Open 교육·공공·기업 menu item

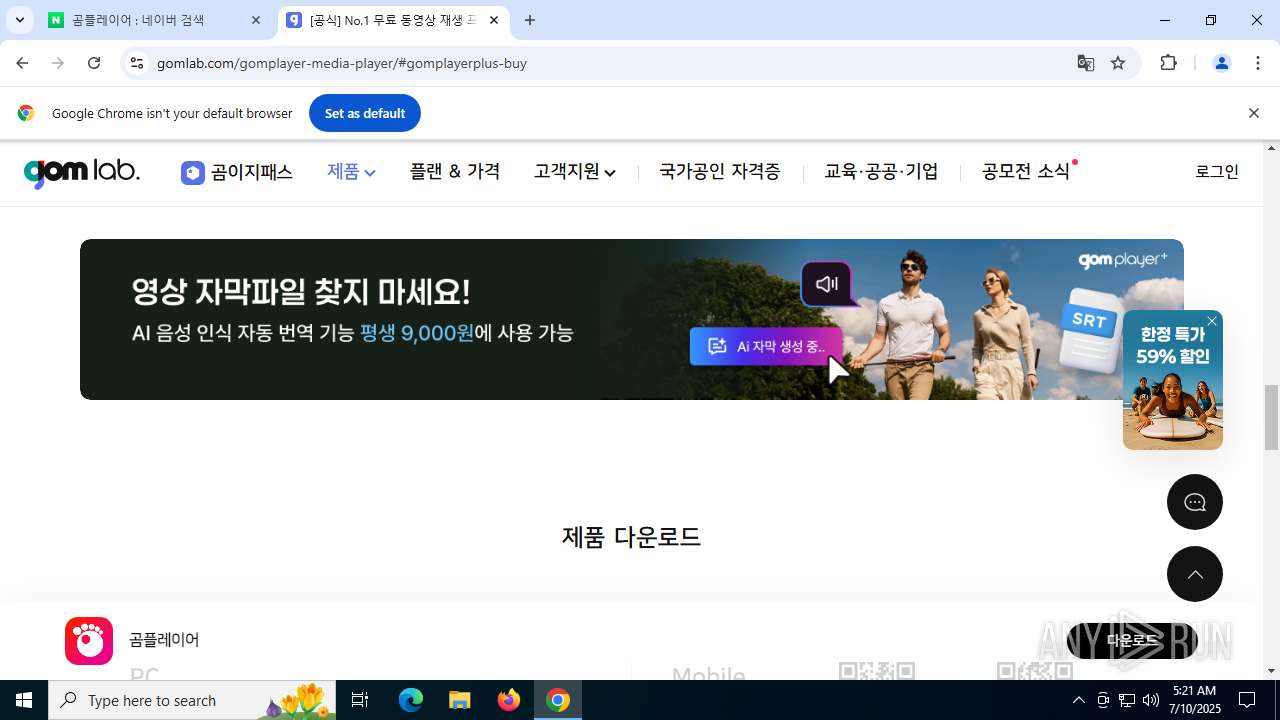point(881,172)
